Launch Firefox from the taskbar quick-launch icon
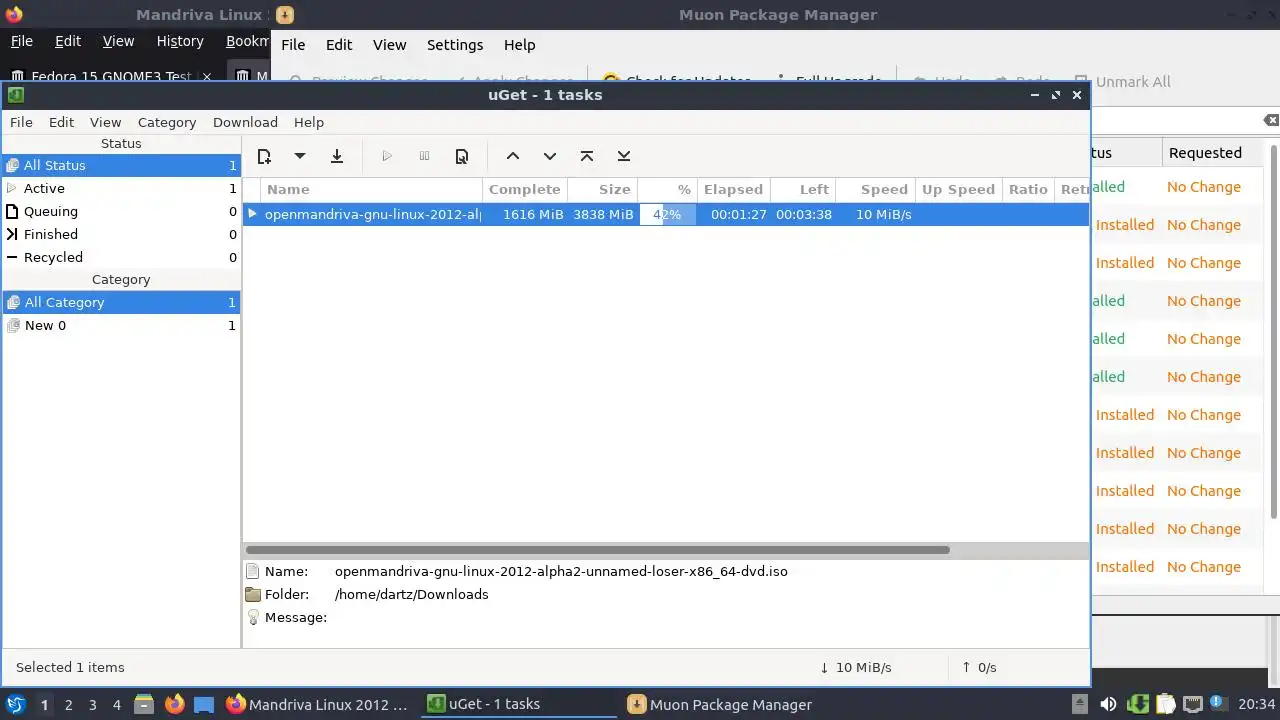This screenshot has height=720, width=1280. [174, 704]
